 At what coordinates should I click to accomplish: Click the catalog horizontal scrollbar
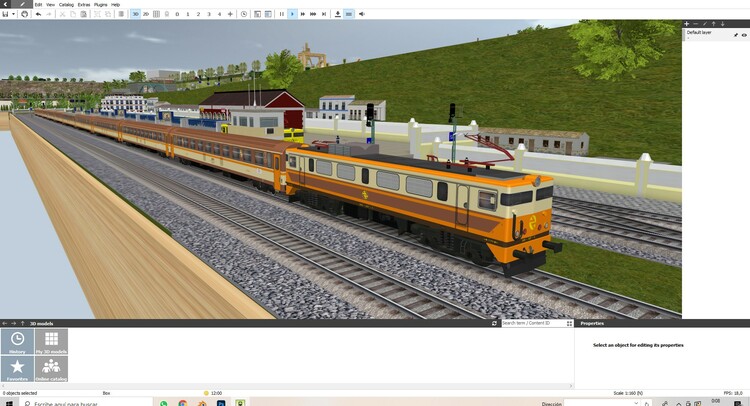pos(287,385)
